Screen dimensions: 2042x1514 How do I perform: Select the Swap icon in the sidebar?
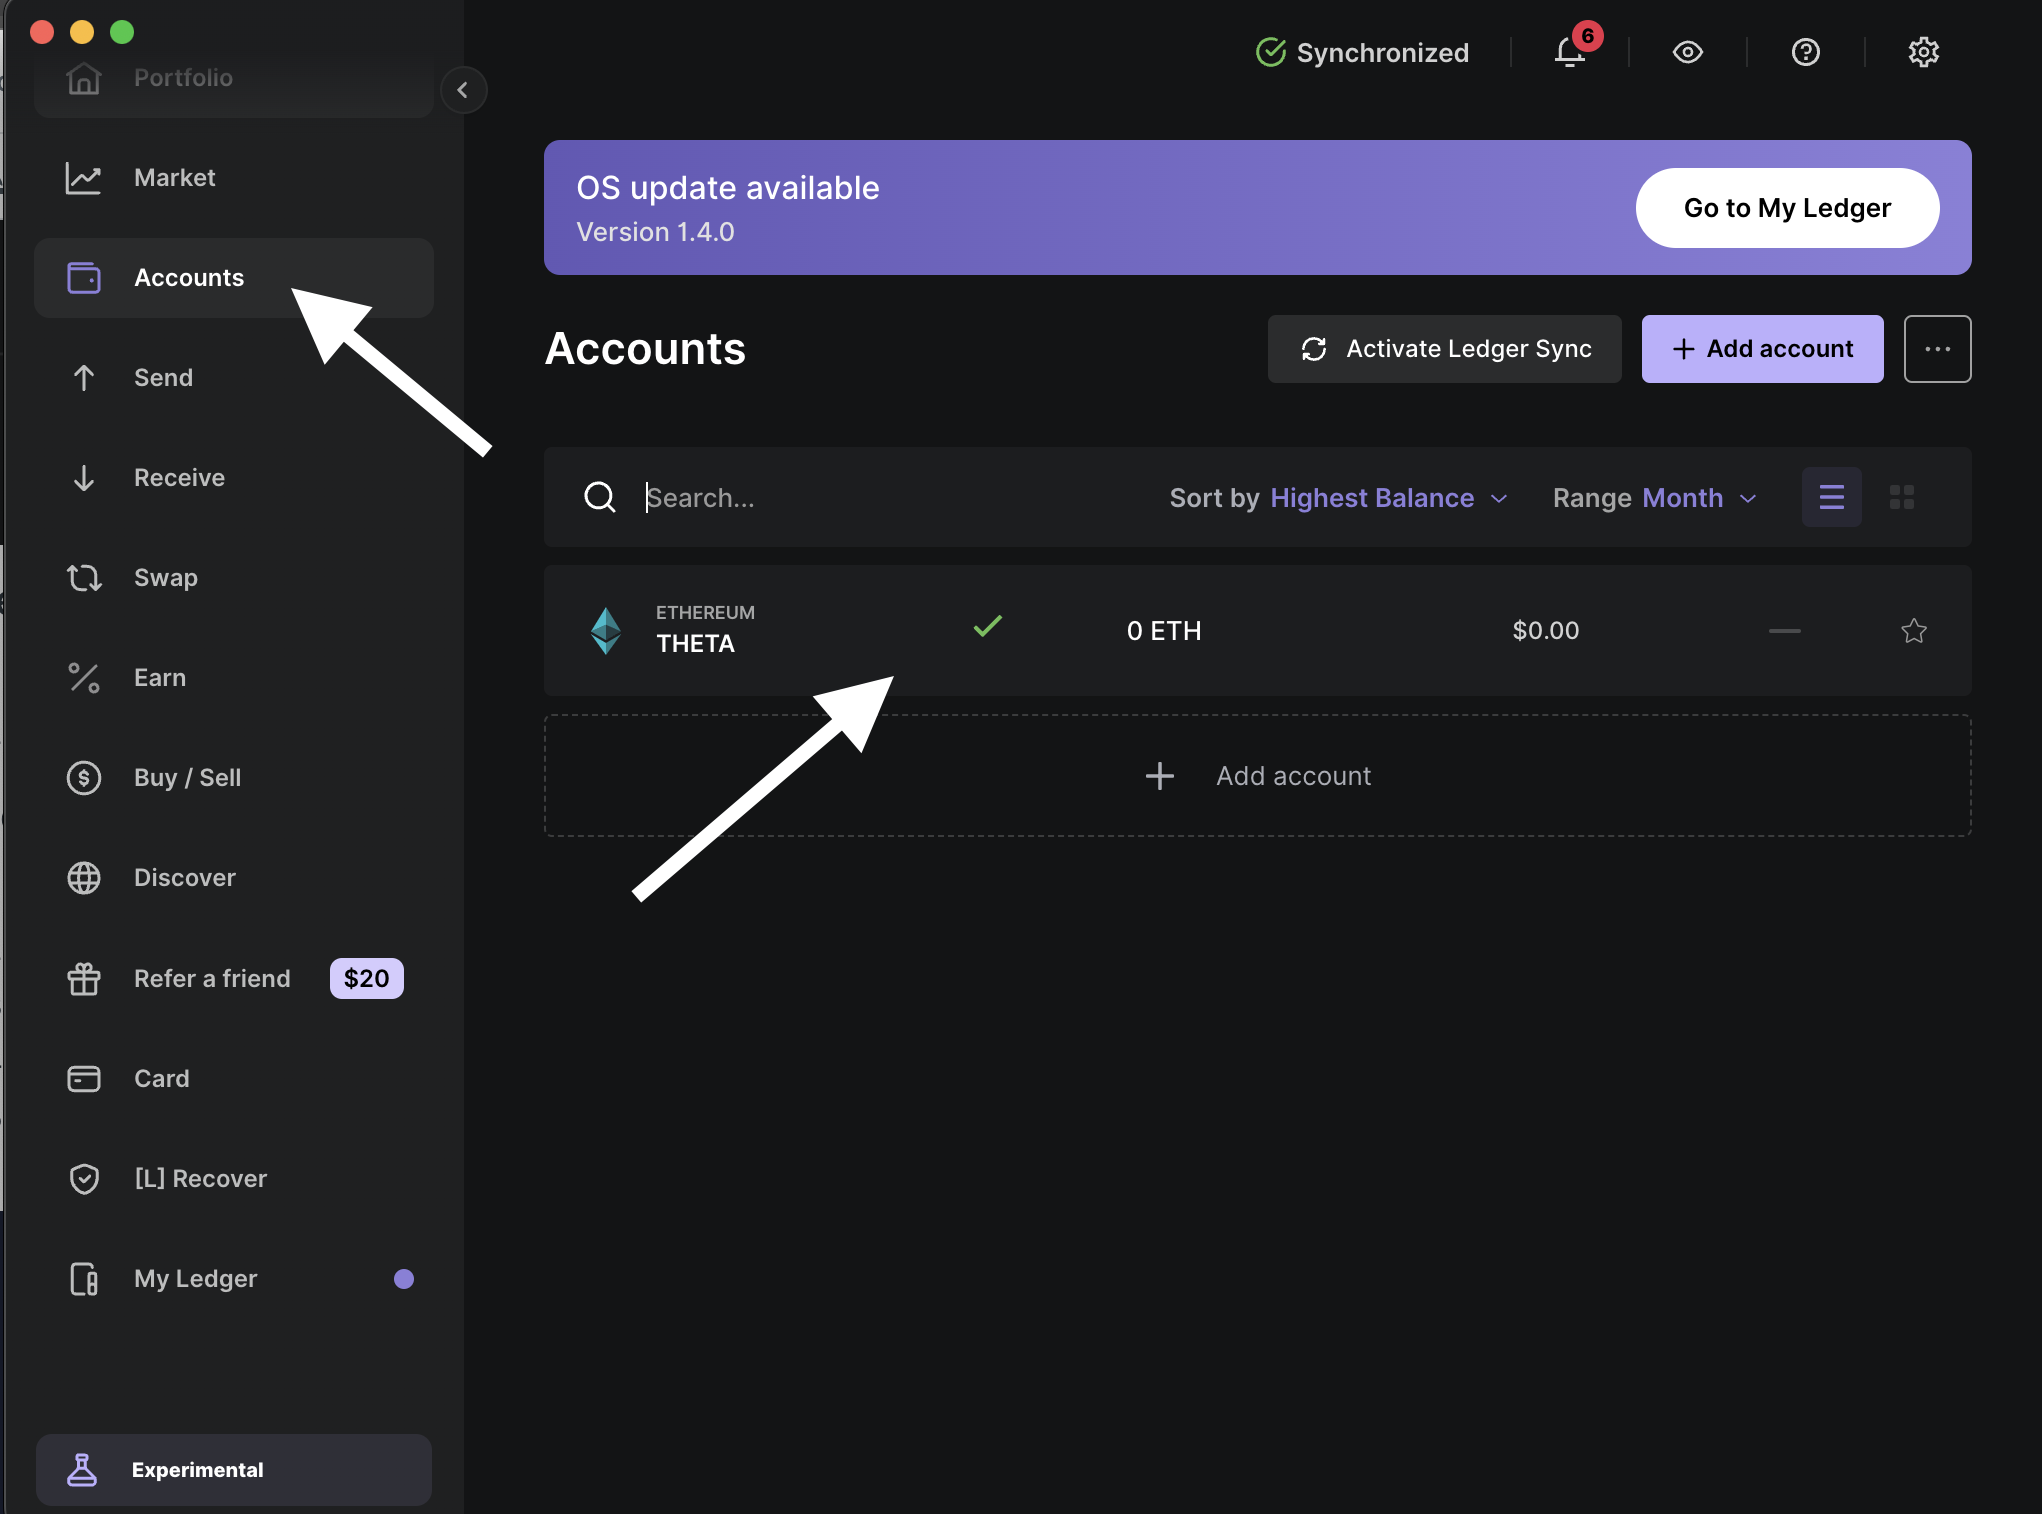pos(84,577)
